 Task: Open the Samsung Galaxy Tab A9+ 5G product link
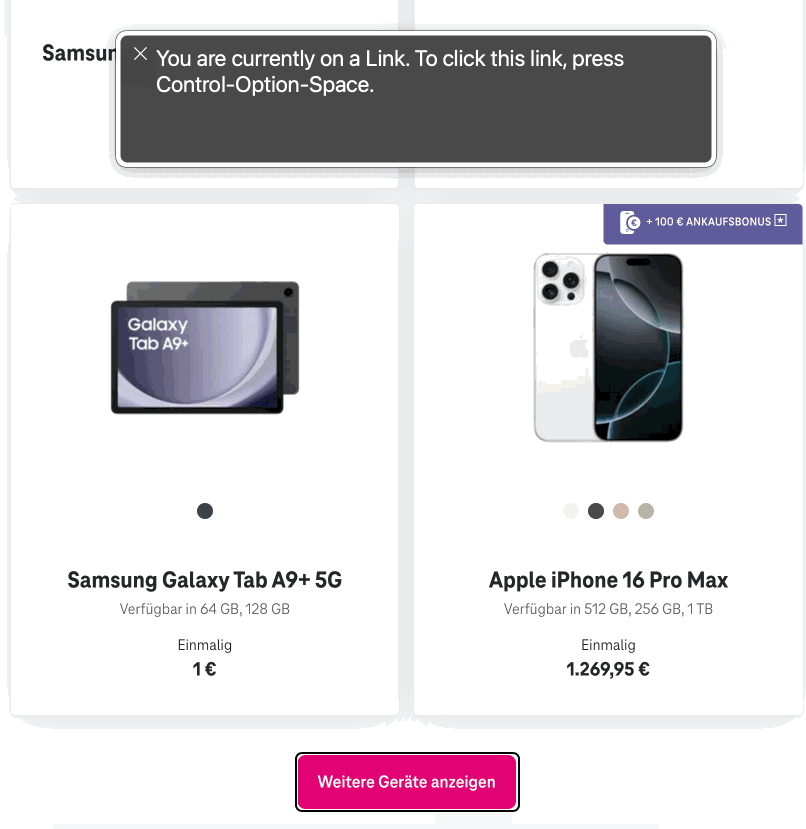click(204, 580)
